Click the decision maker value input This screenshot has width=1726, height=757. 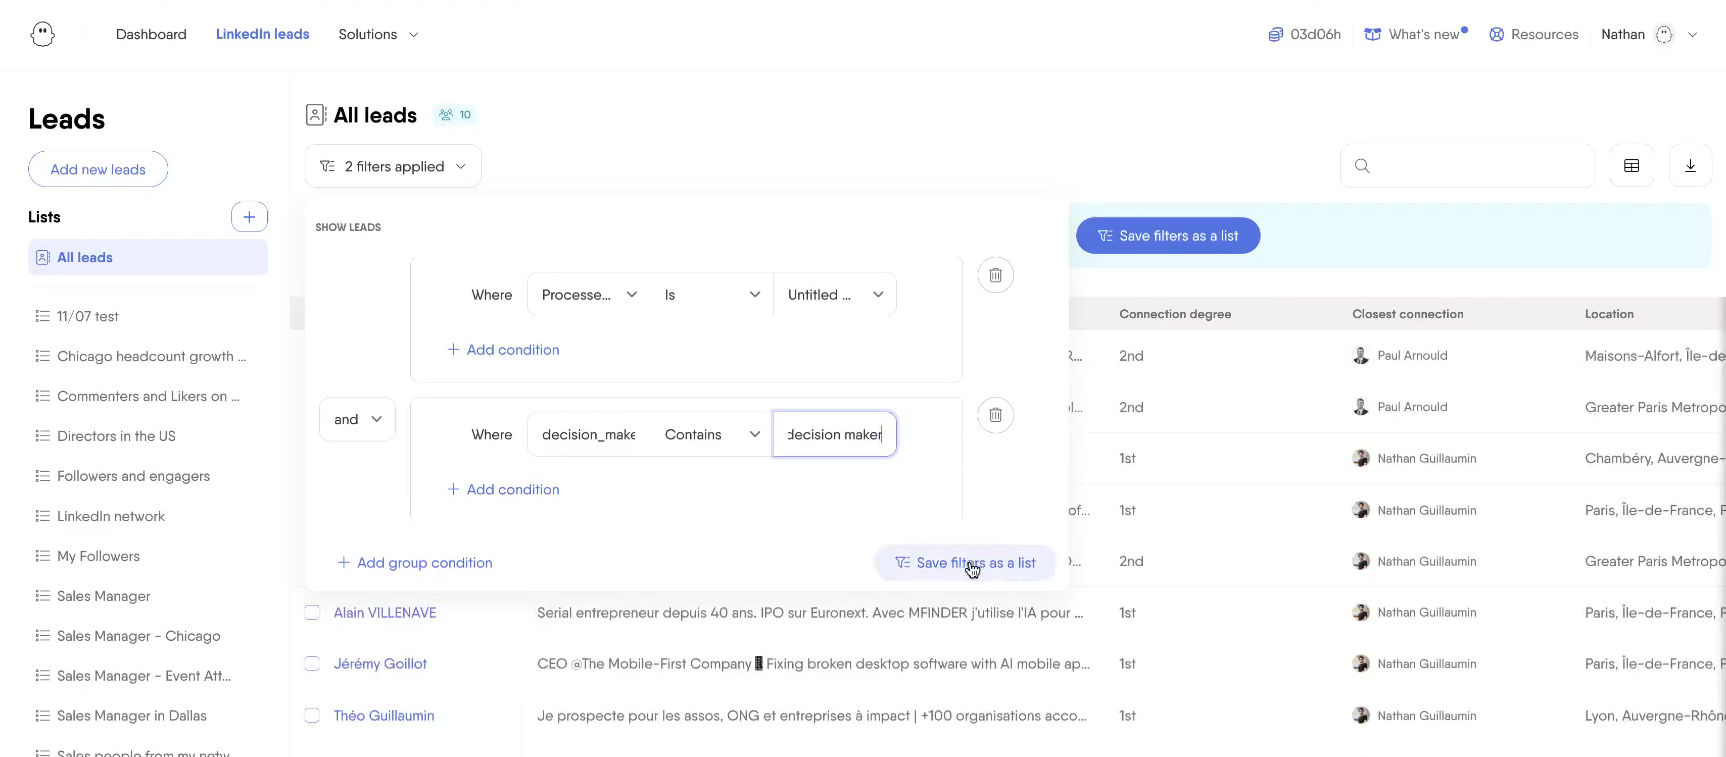[834, 434]
